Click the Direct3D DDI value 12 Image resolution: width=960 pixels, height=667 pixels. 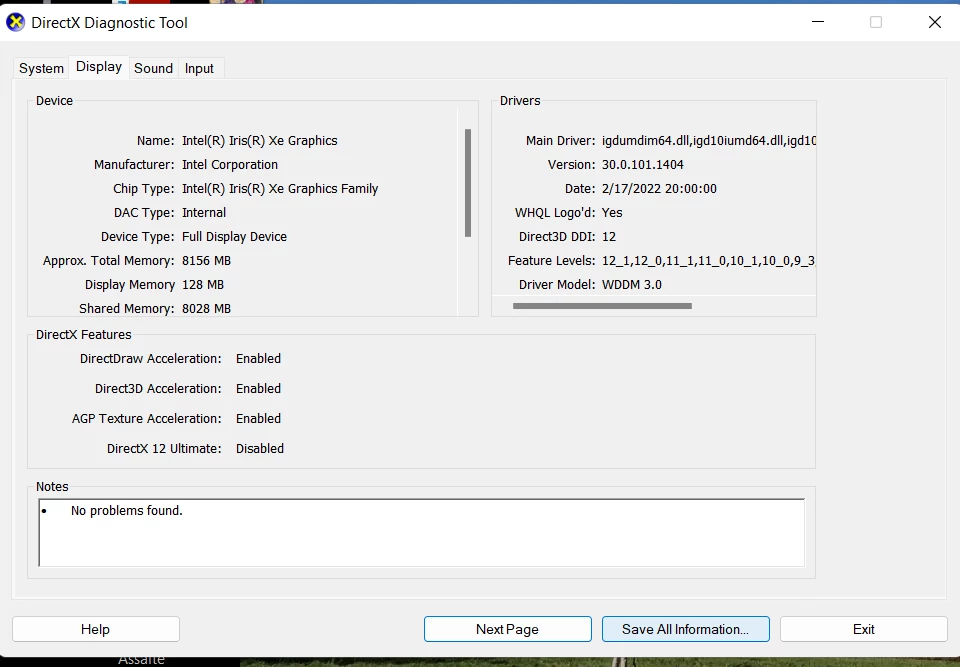(609, 236)
